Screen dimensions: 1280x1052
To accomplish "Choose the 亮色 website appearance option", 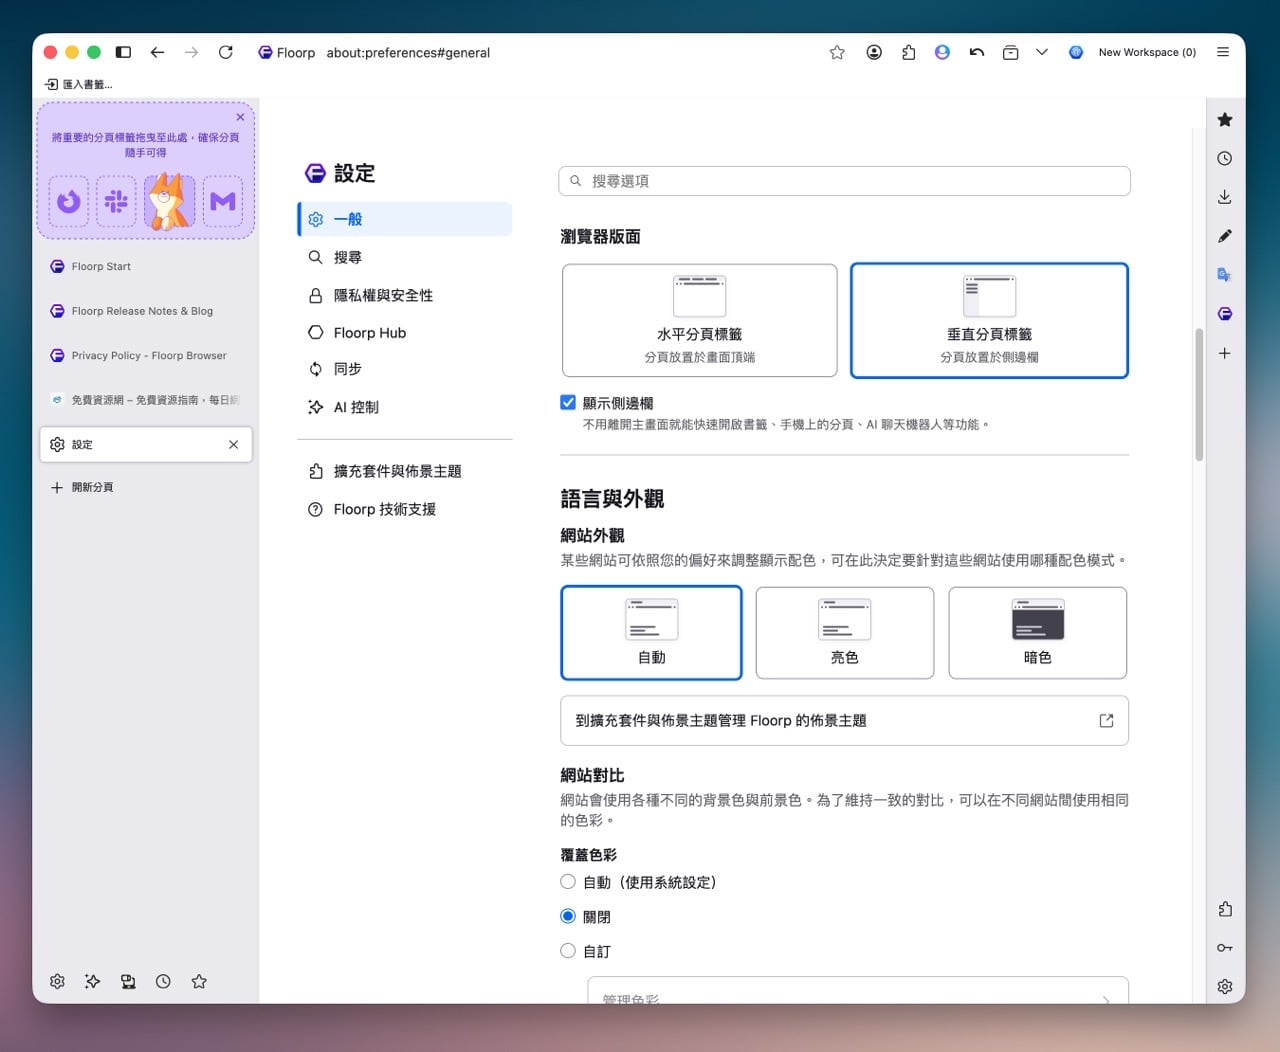I will click(845, 632).
